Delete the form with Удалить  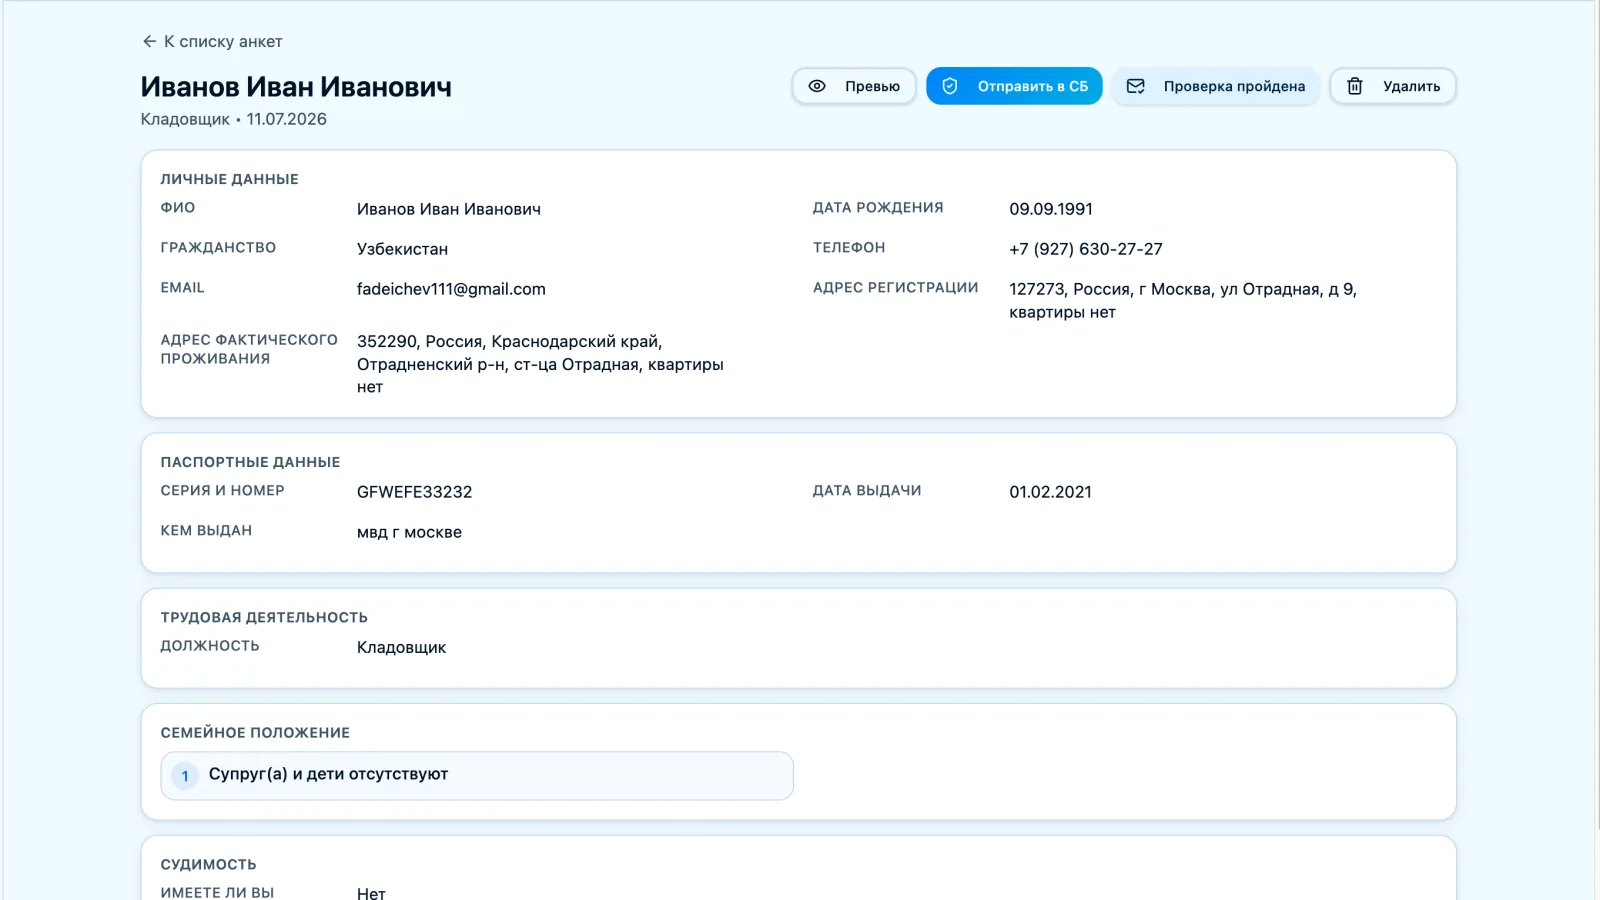1393,86
